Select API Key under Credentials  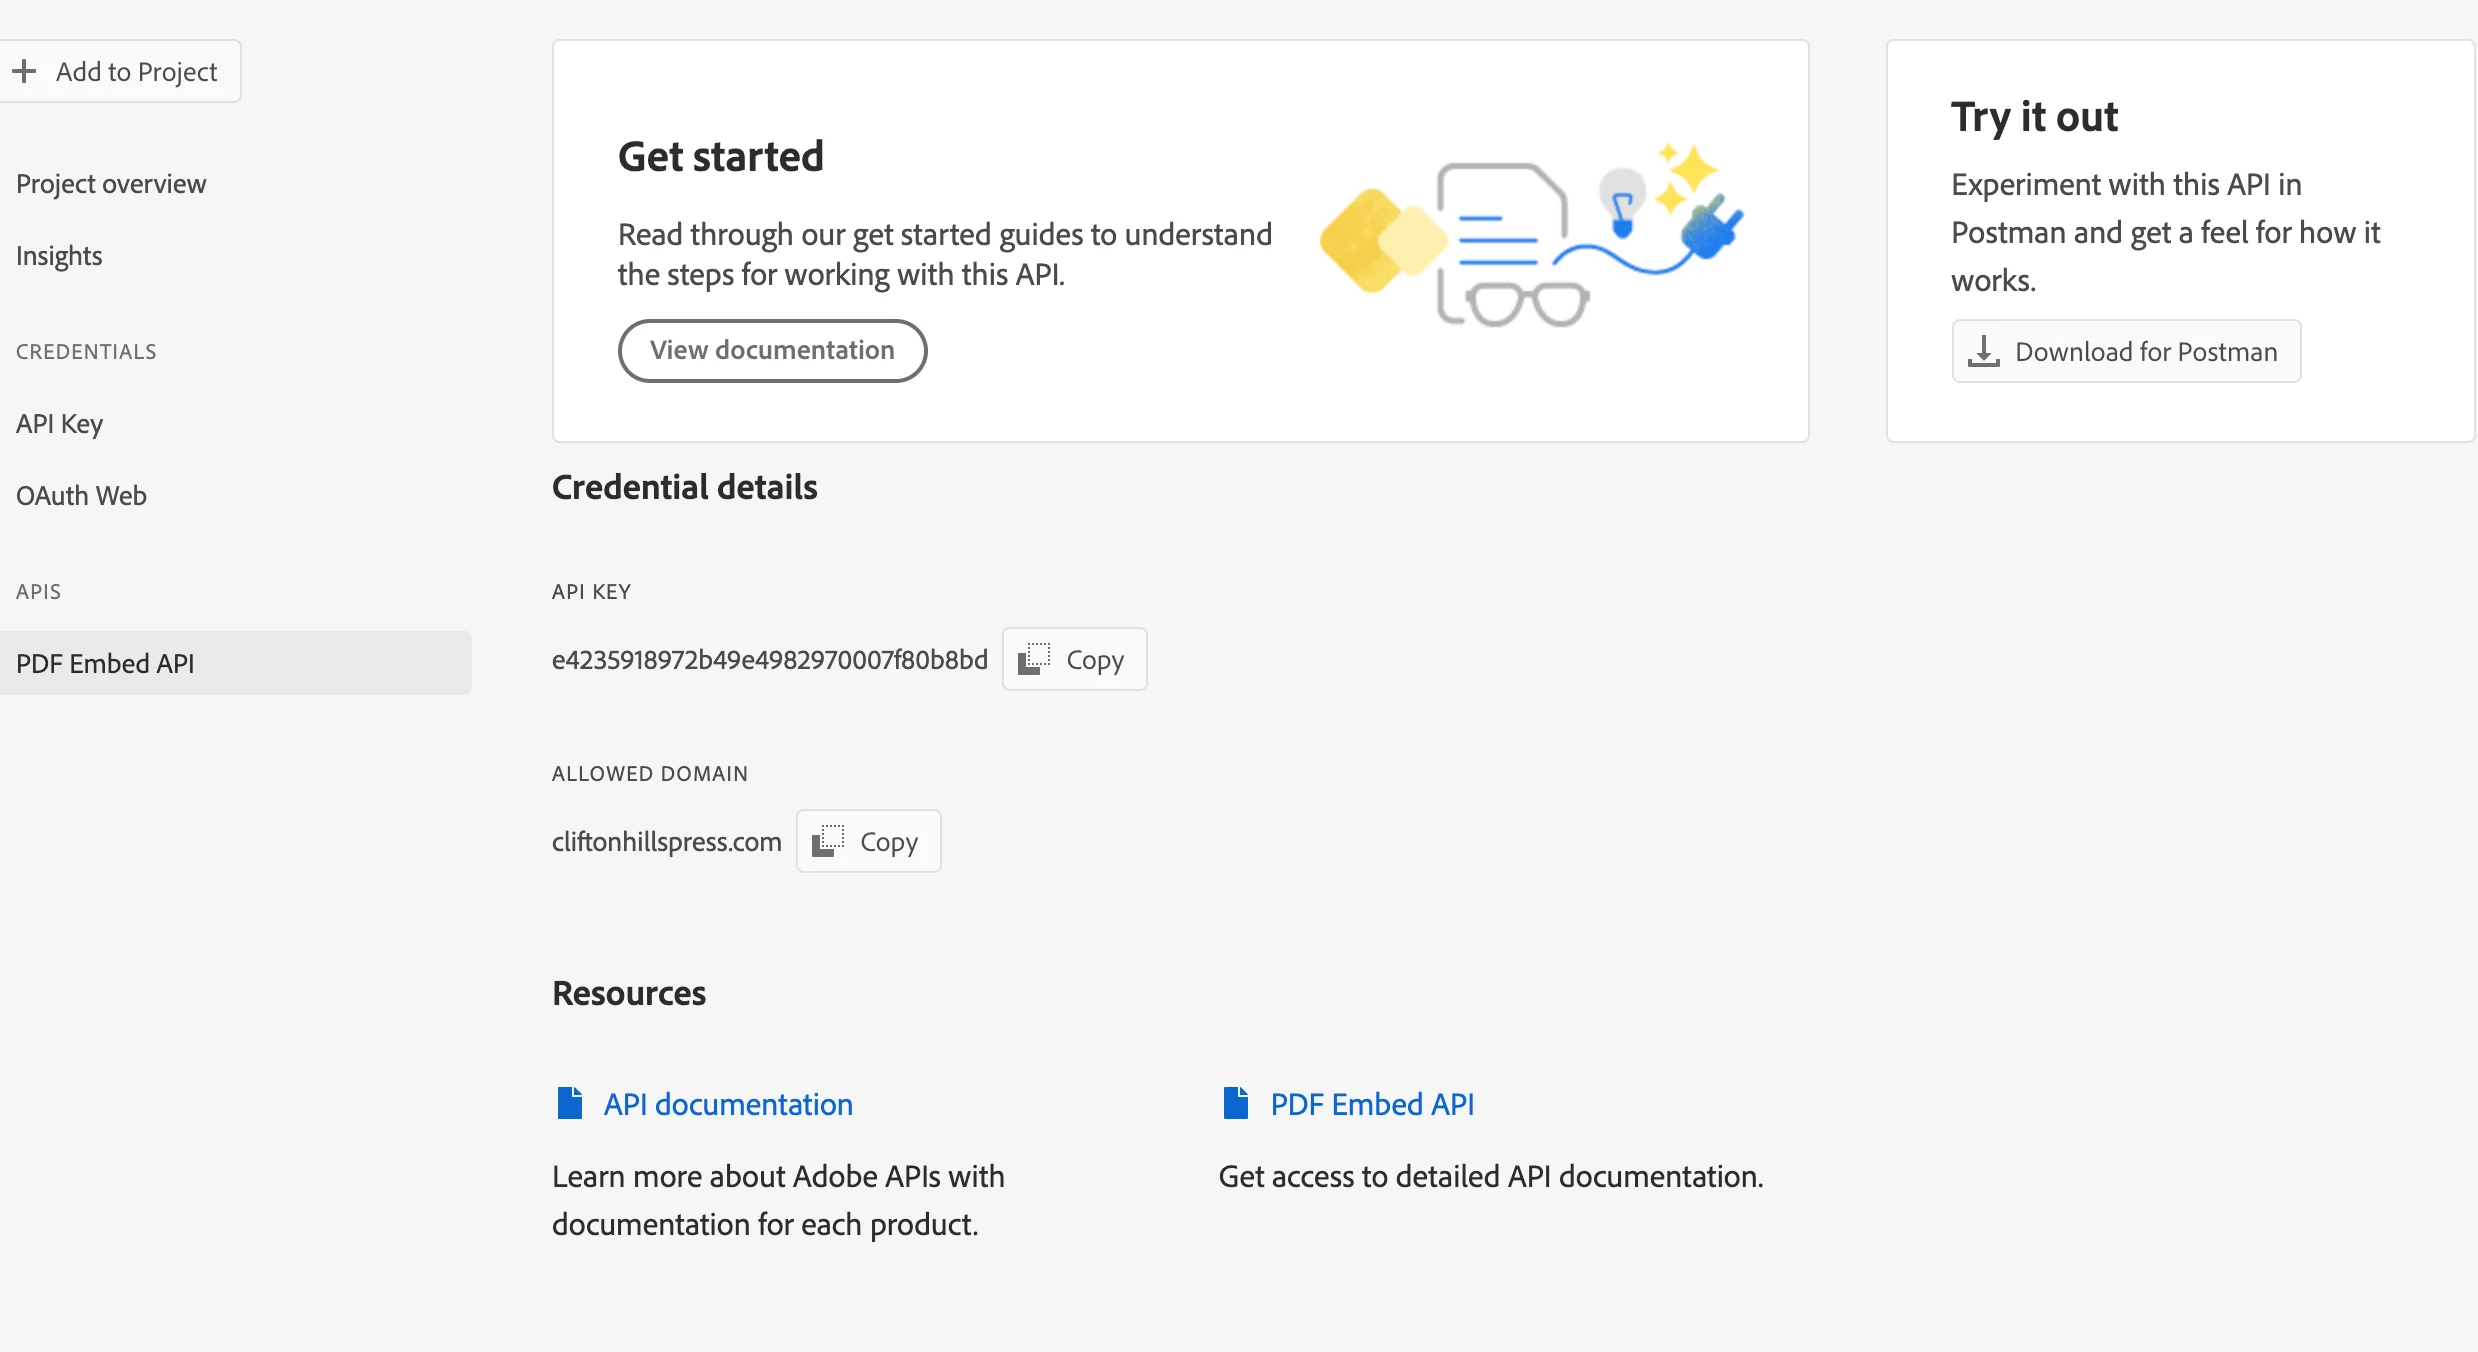pos(59,424)
